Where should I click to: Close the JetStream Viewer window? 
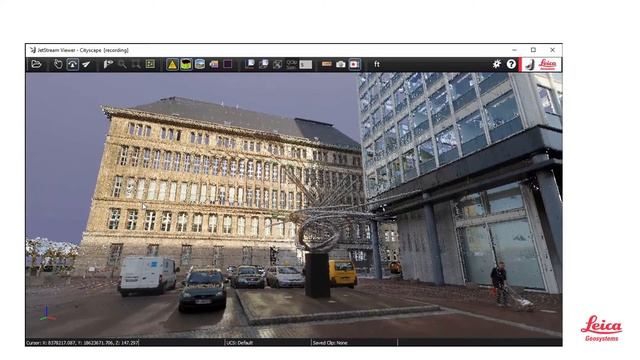tap(552, 50)
